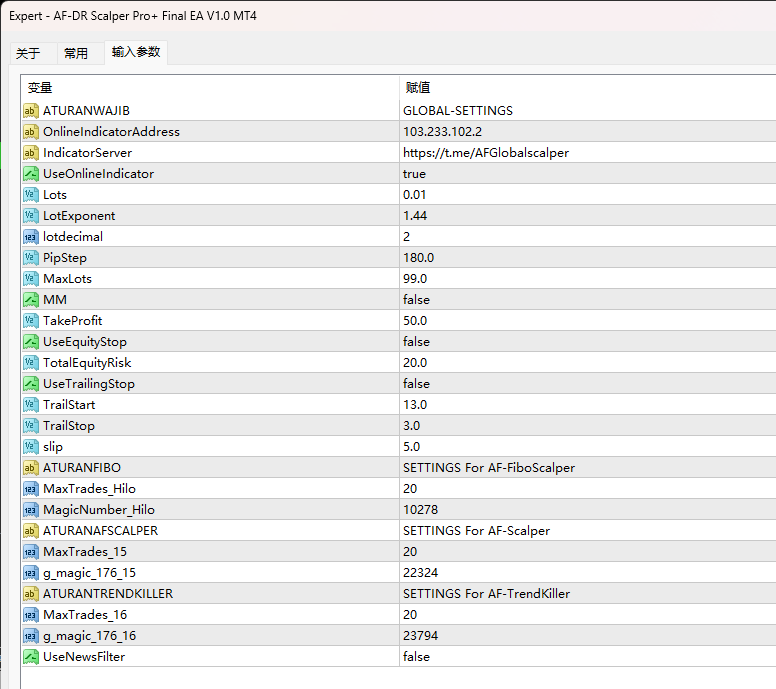Open the UseNewsFilter value dropdown
776x689 pixels.
(416, 656)
